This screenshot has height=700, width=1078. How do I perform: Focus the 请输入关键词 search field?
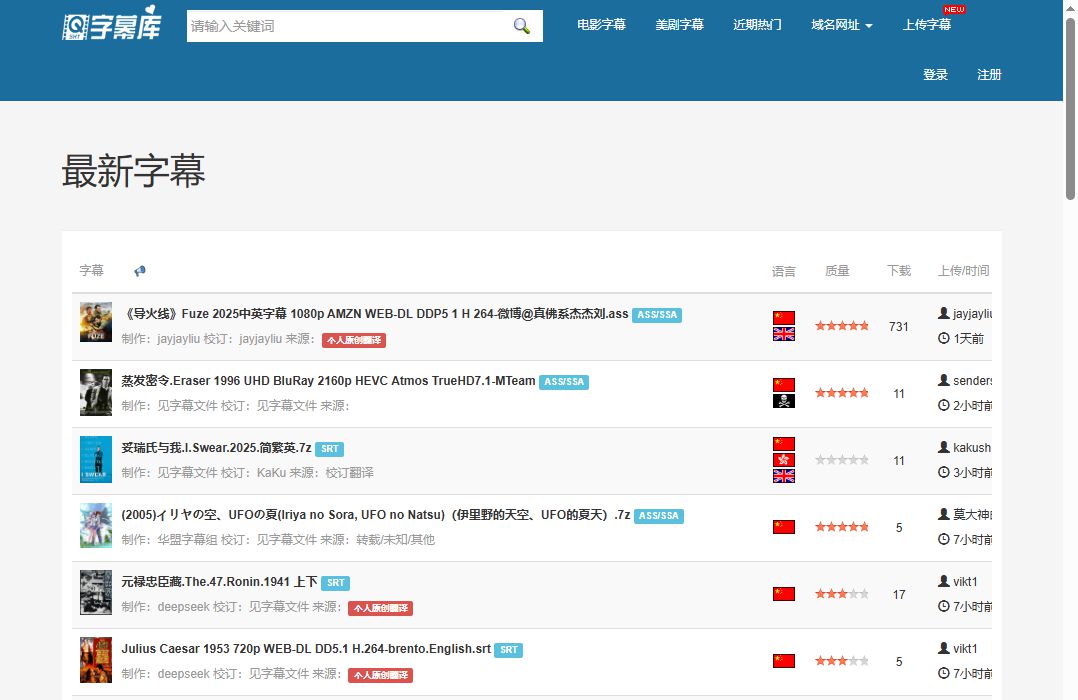pyautogui.click(x=347, y=26)
